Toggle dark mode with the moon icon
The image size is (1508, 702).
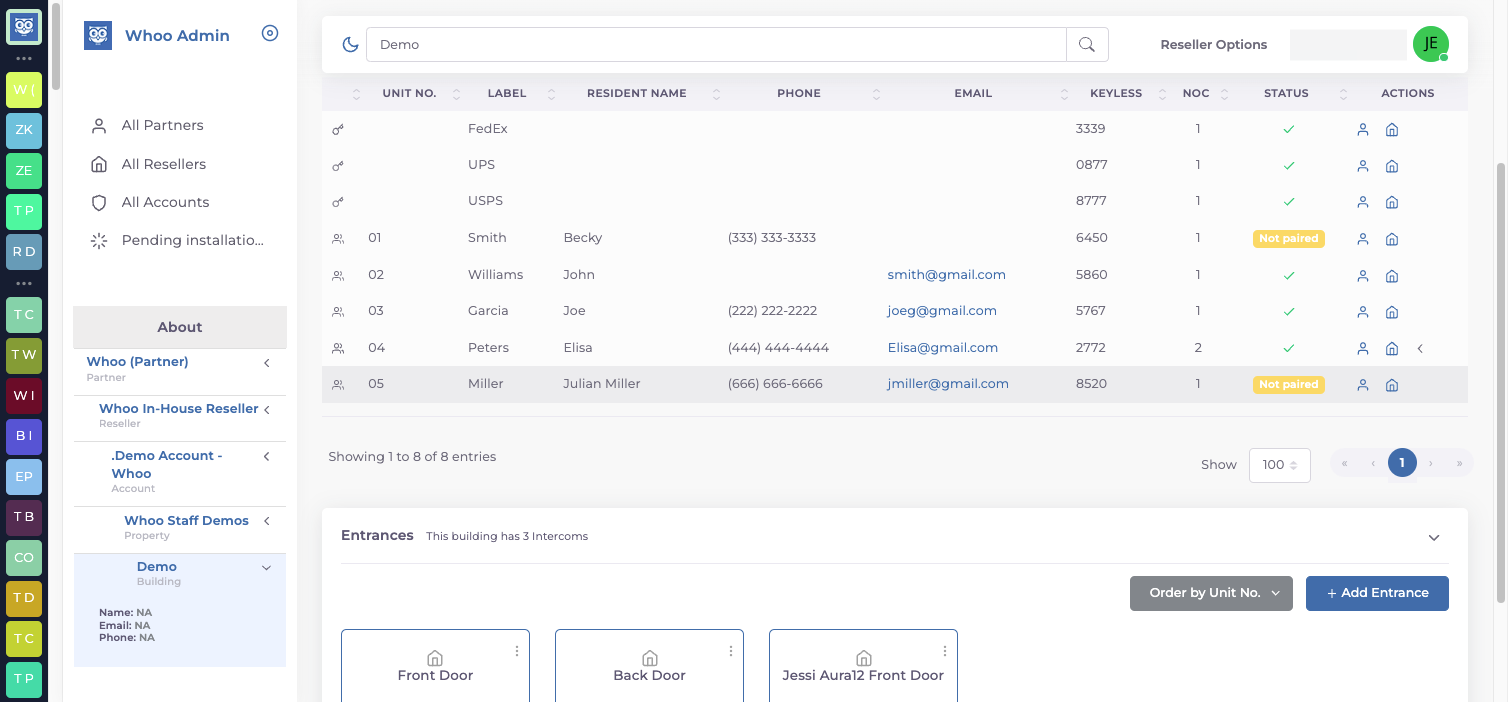(x=350, y=44)
